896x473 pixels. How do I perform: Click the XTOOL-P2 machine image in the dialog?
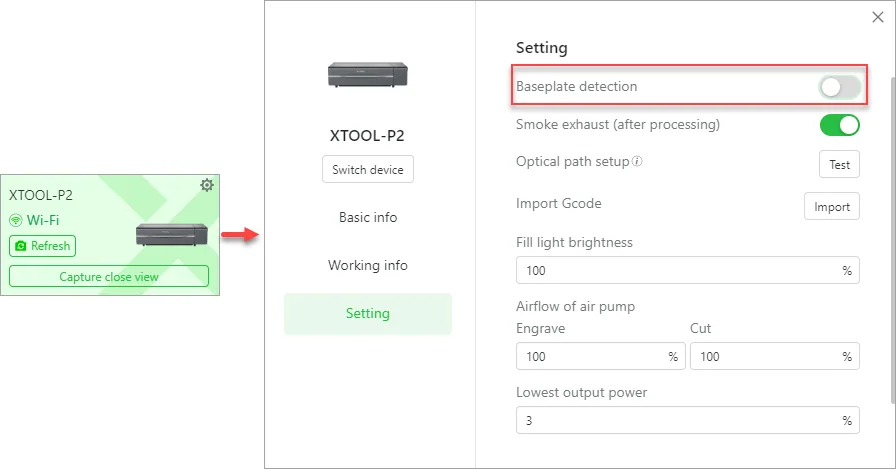(x=367, y=74)
